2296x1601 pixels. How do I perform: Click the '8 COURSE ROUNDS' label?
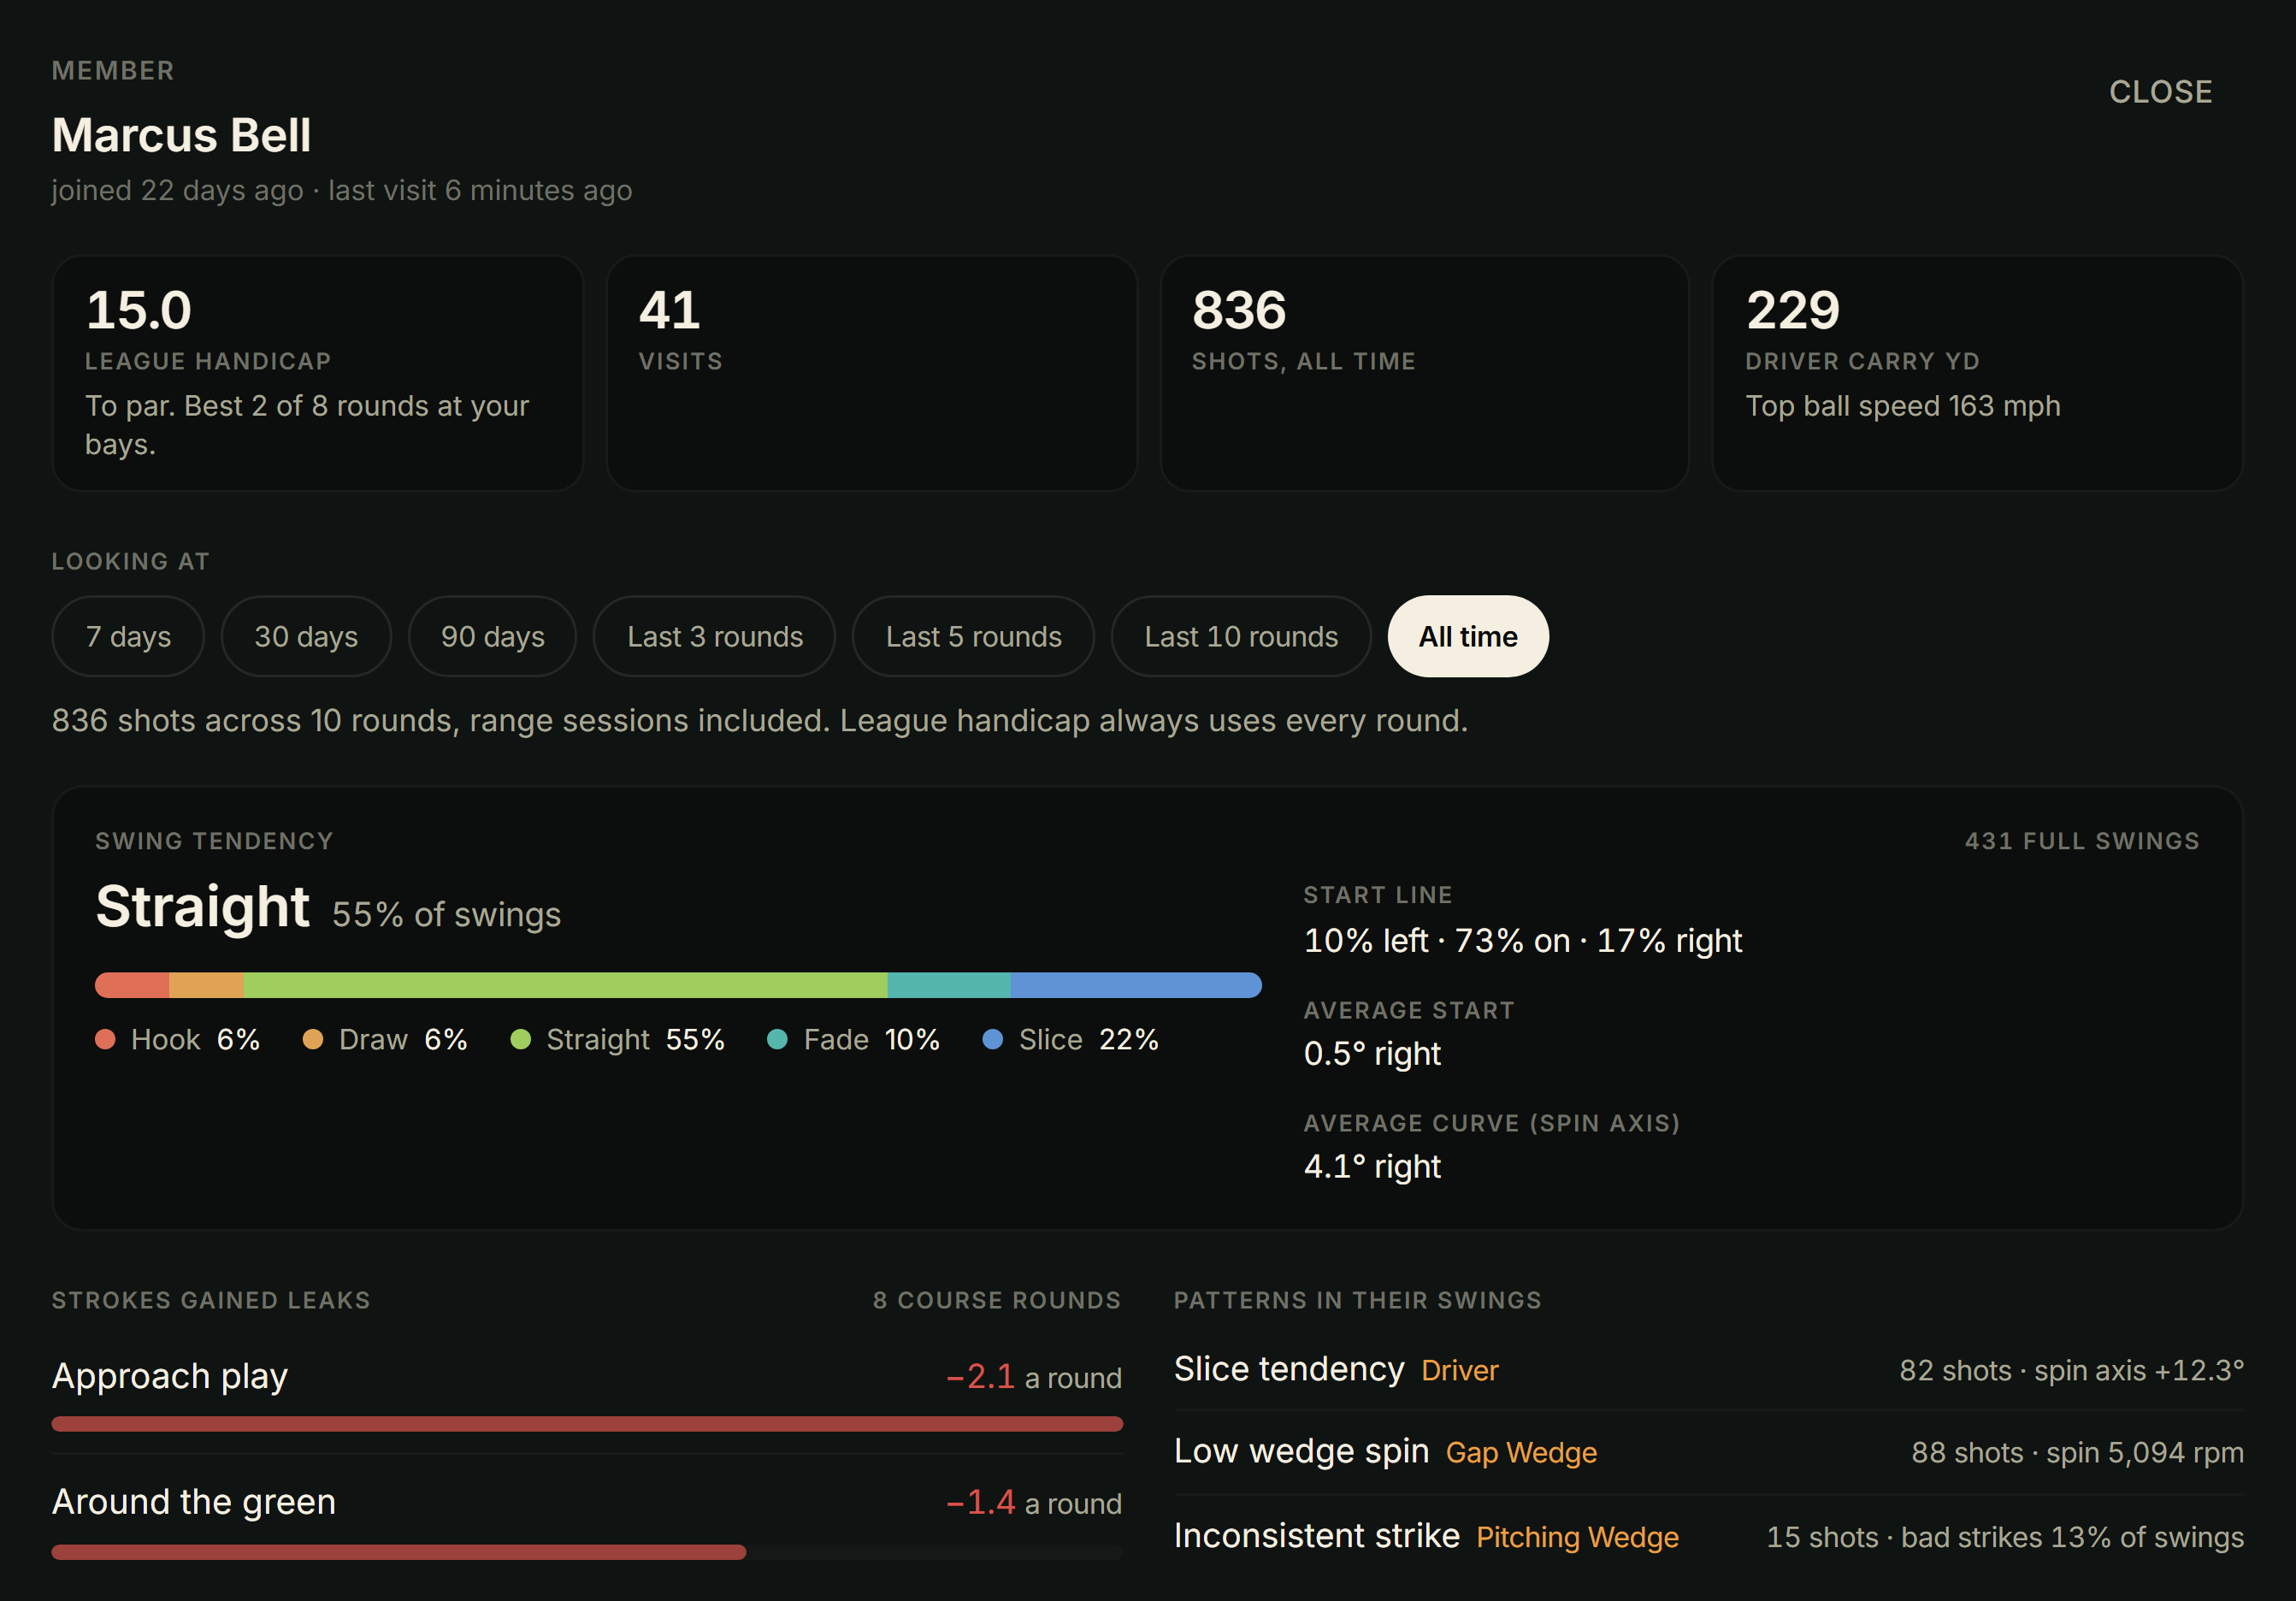[x=997, y=1300]
